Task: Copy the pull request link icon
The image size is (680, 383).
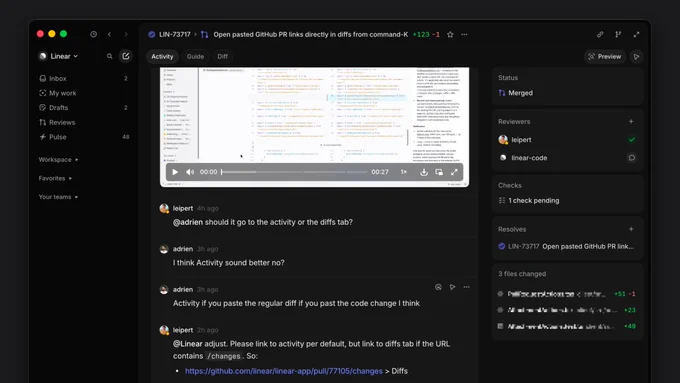Action: [600, 34]
